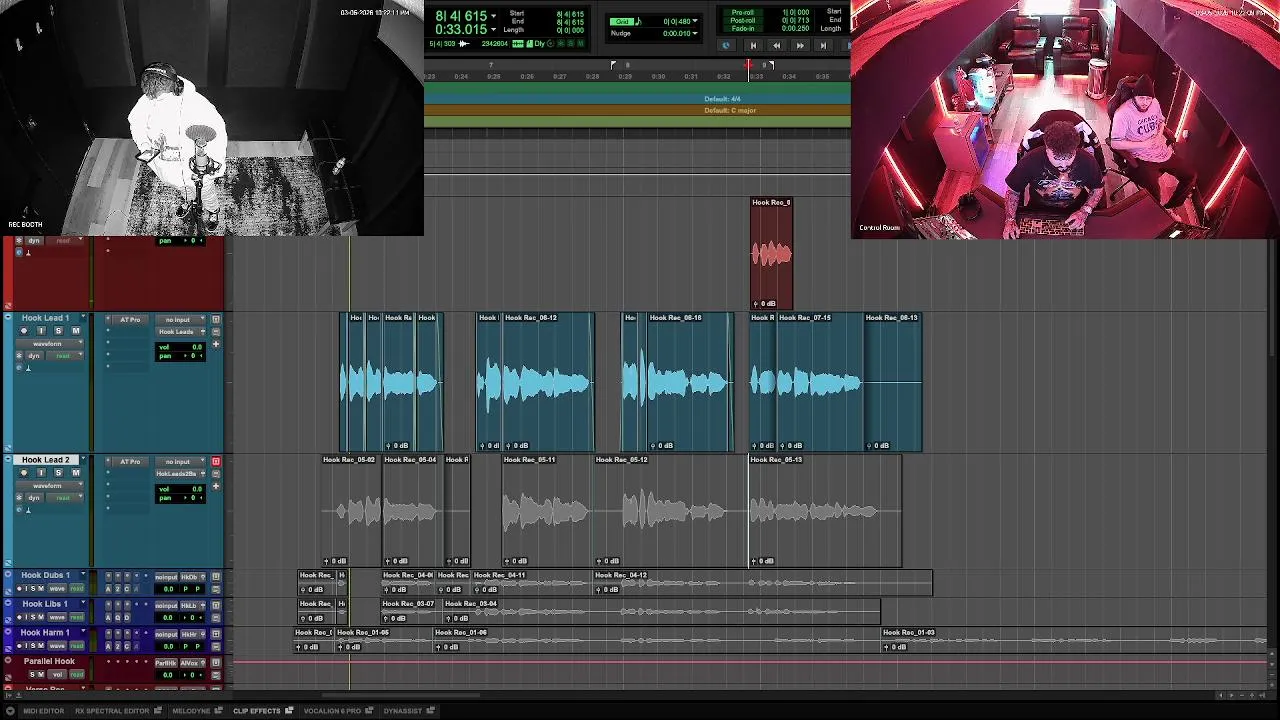This screenshot has width=1280, height=720.
Task: Solo the Hook Lead 2 track
Action: point(58,473)
